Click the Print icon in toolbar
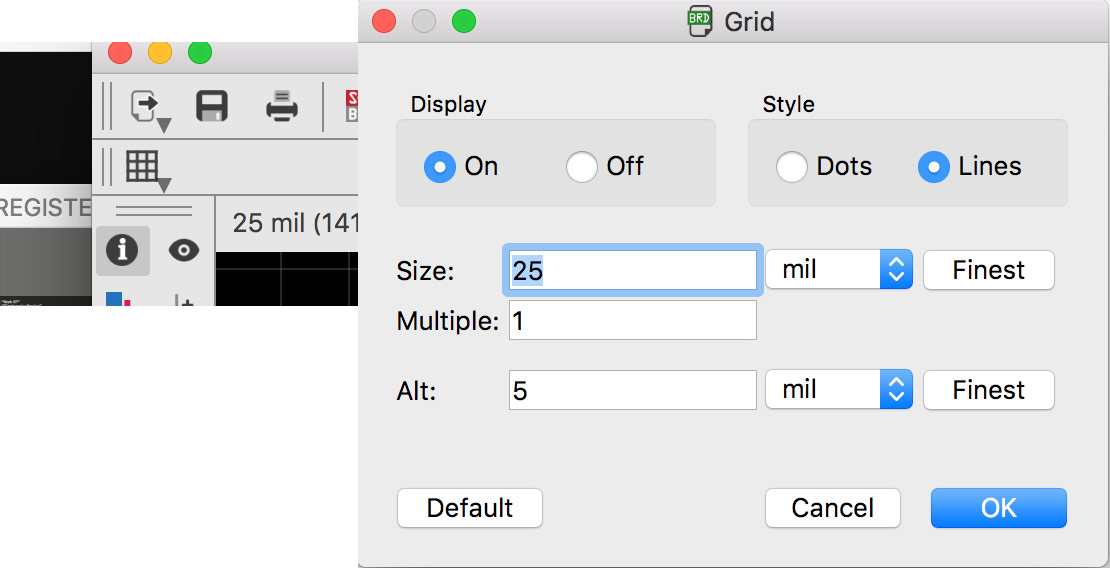Screen dimensions: 1110x568 (282, 107)
